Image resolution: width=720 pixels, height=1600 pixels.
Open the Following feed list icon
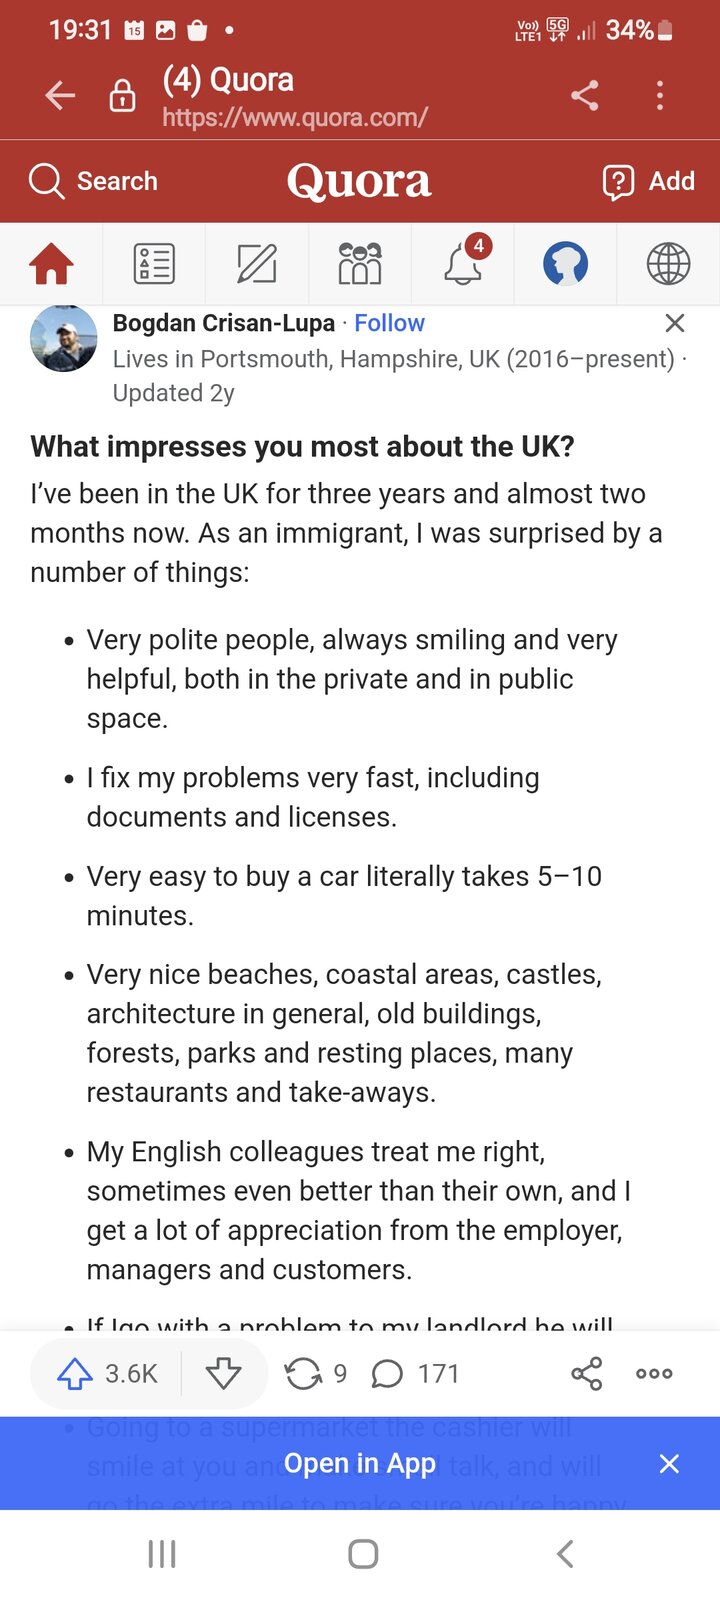154,265
